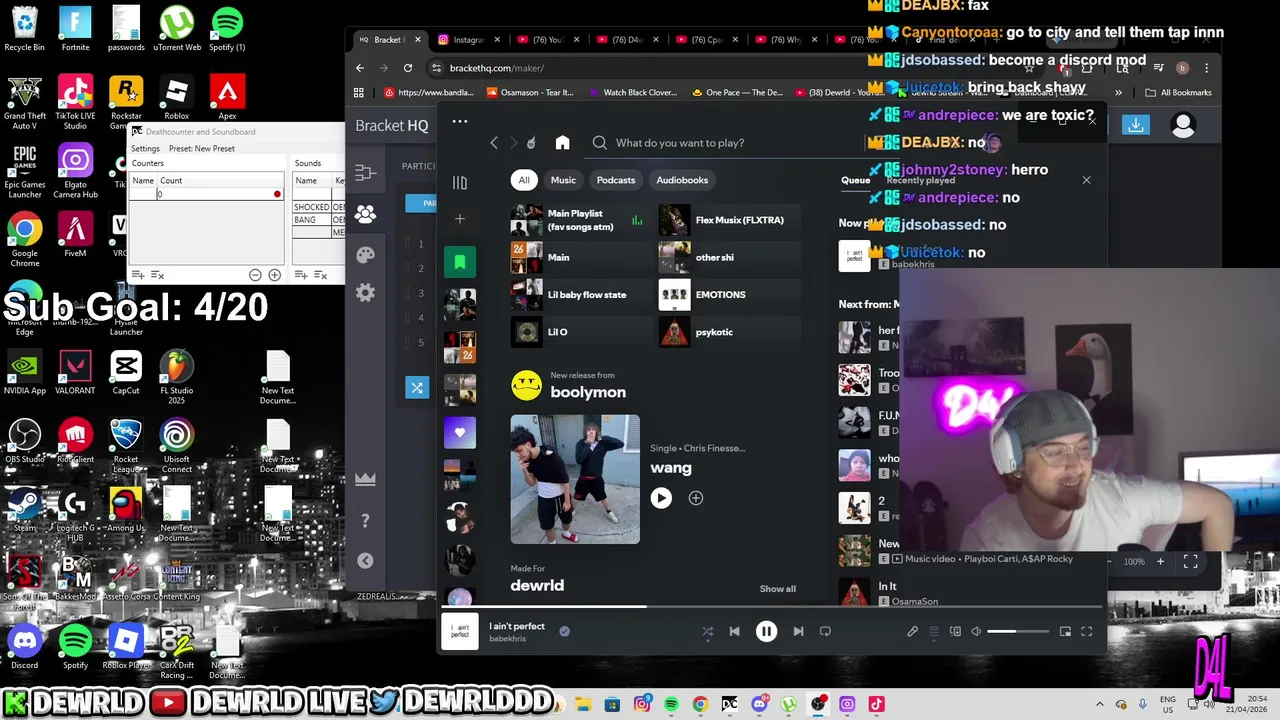This screenshot has height=720, width=1280.
Task: Open Flex Musix (FLXTRA) playlist
Action: pyautogui.click(x=729, y=220)
